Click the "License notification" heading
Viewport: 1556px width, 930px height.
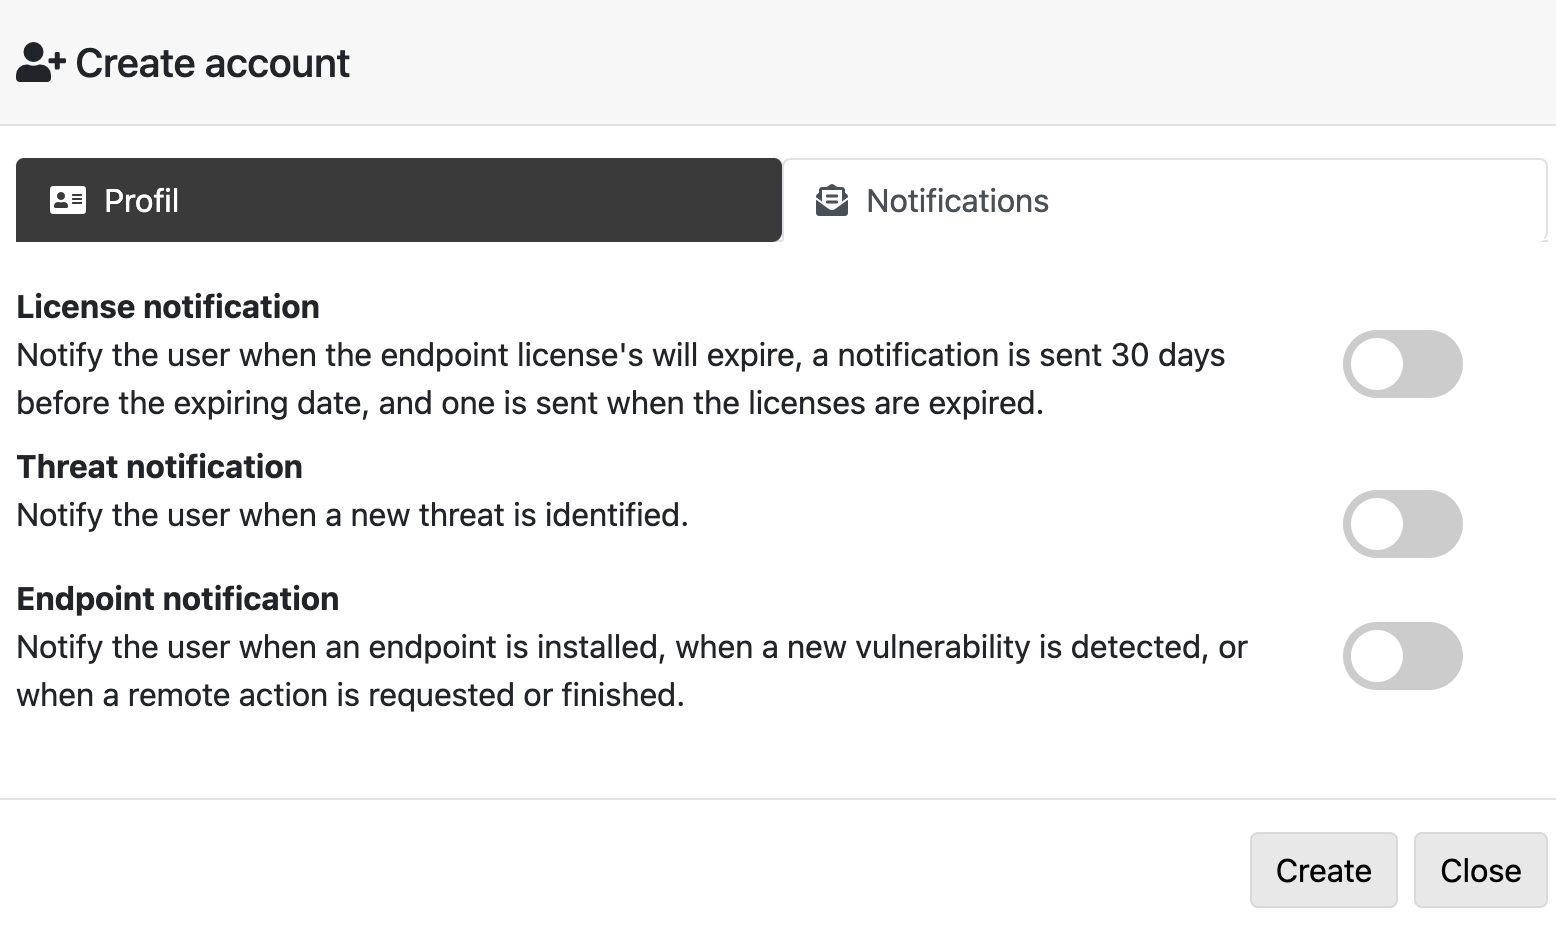pyautogui.click(x=168, y=307)
